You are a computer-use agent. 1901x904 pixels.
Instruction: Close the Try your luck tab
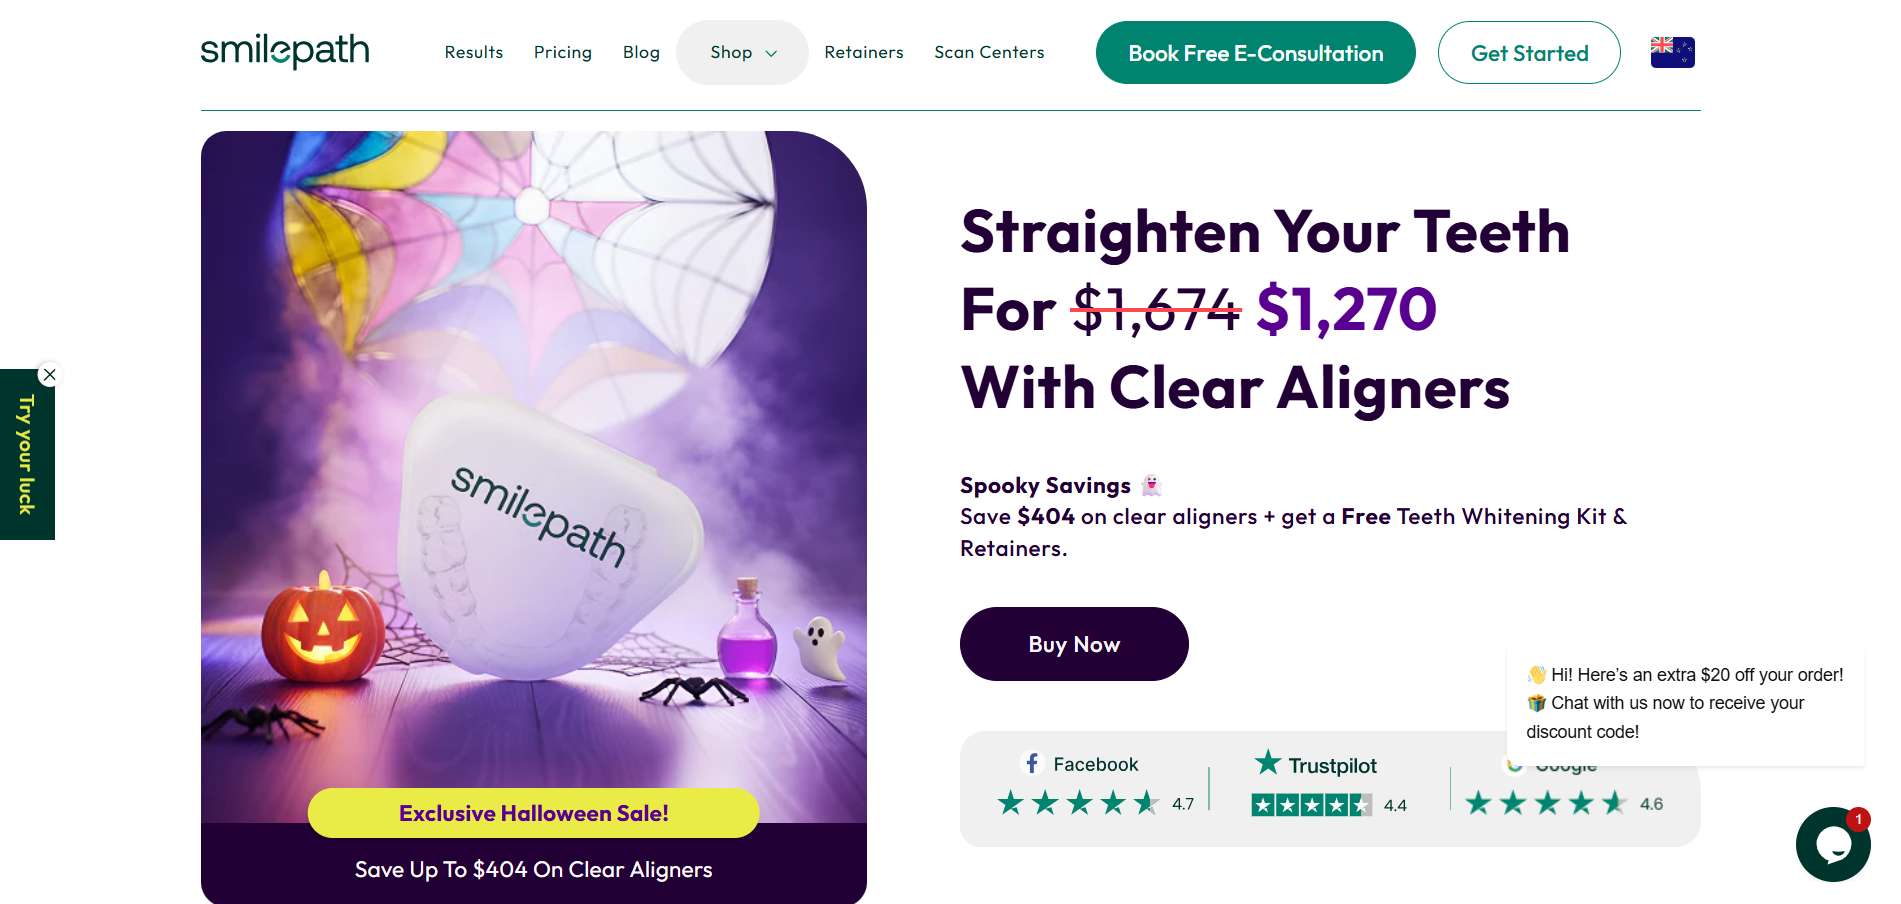[50, 375]
